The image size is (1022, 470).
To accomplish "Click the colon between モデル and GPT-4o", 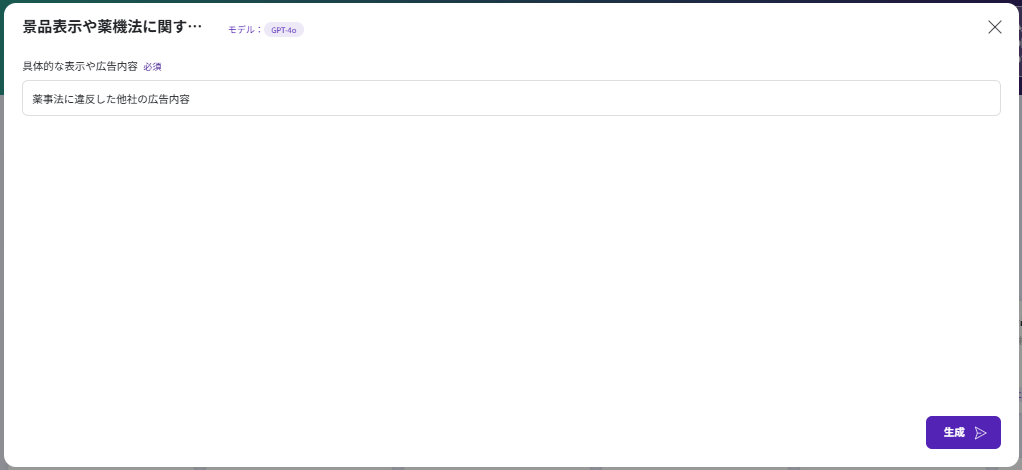I will [260, 30].
